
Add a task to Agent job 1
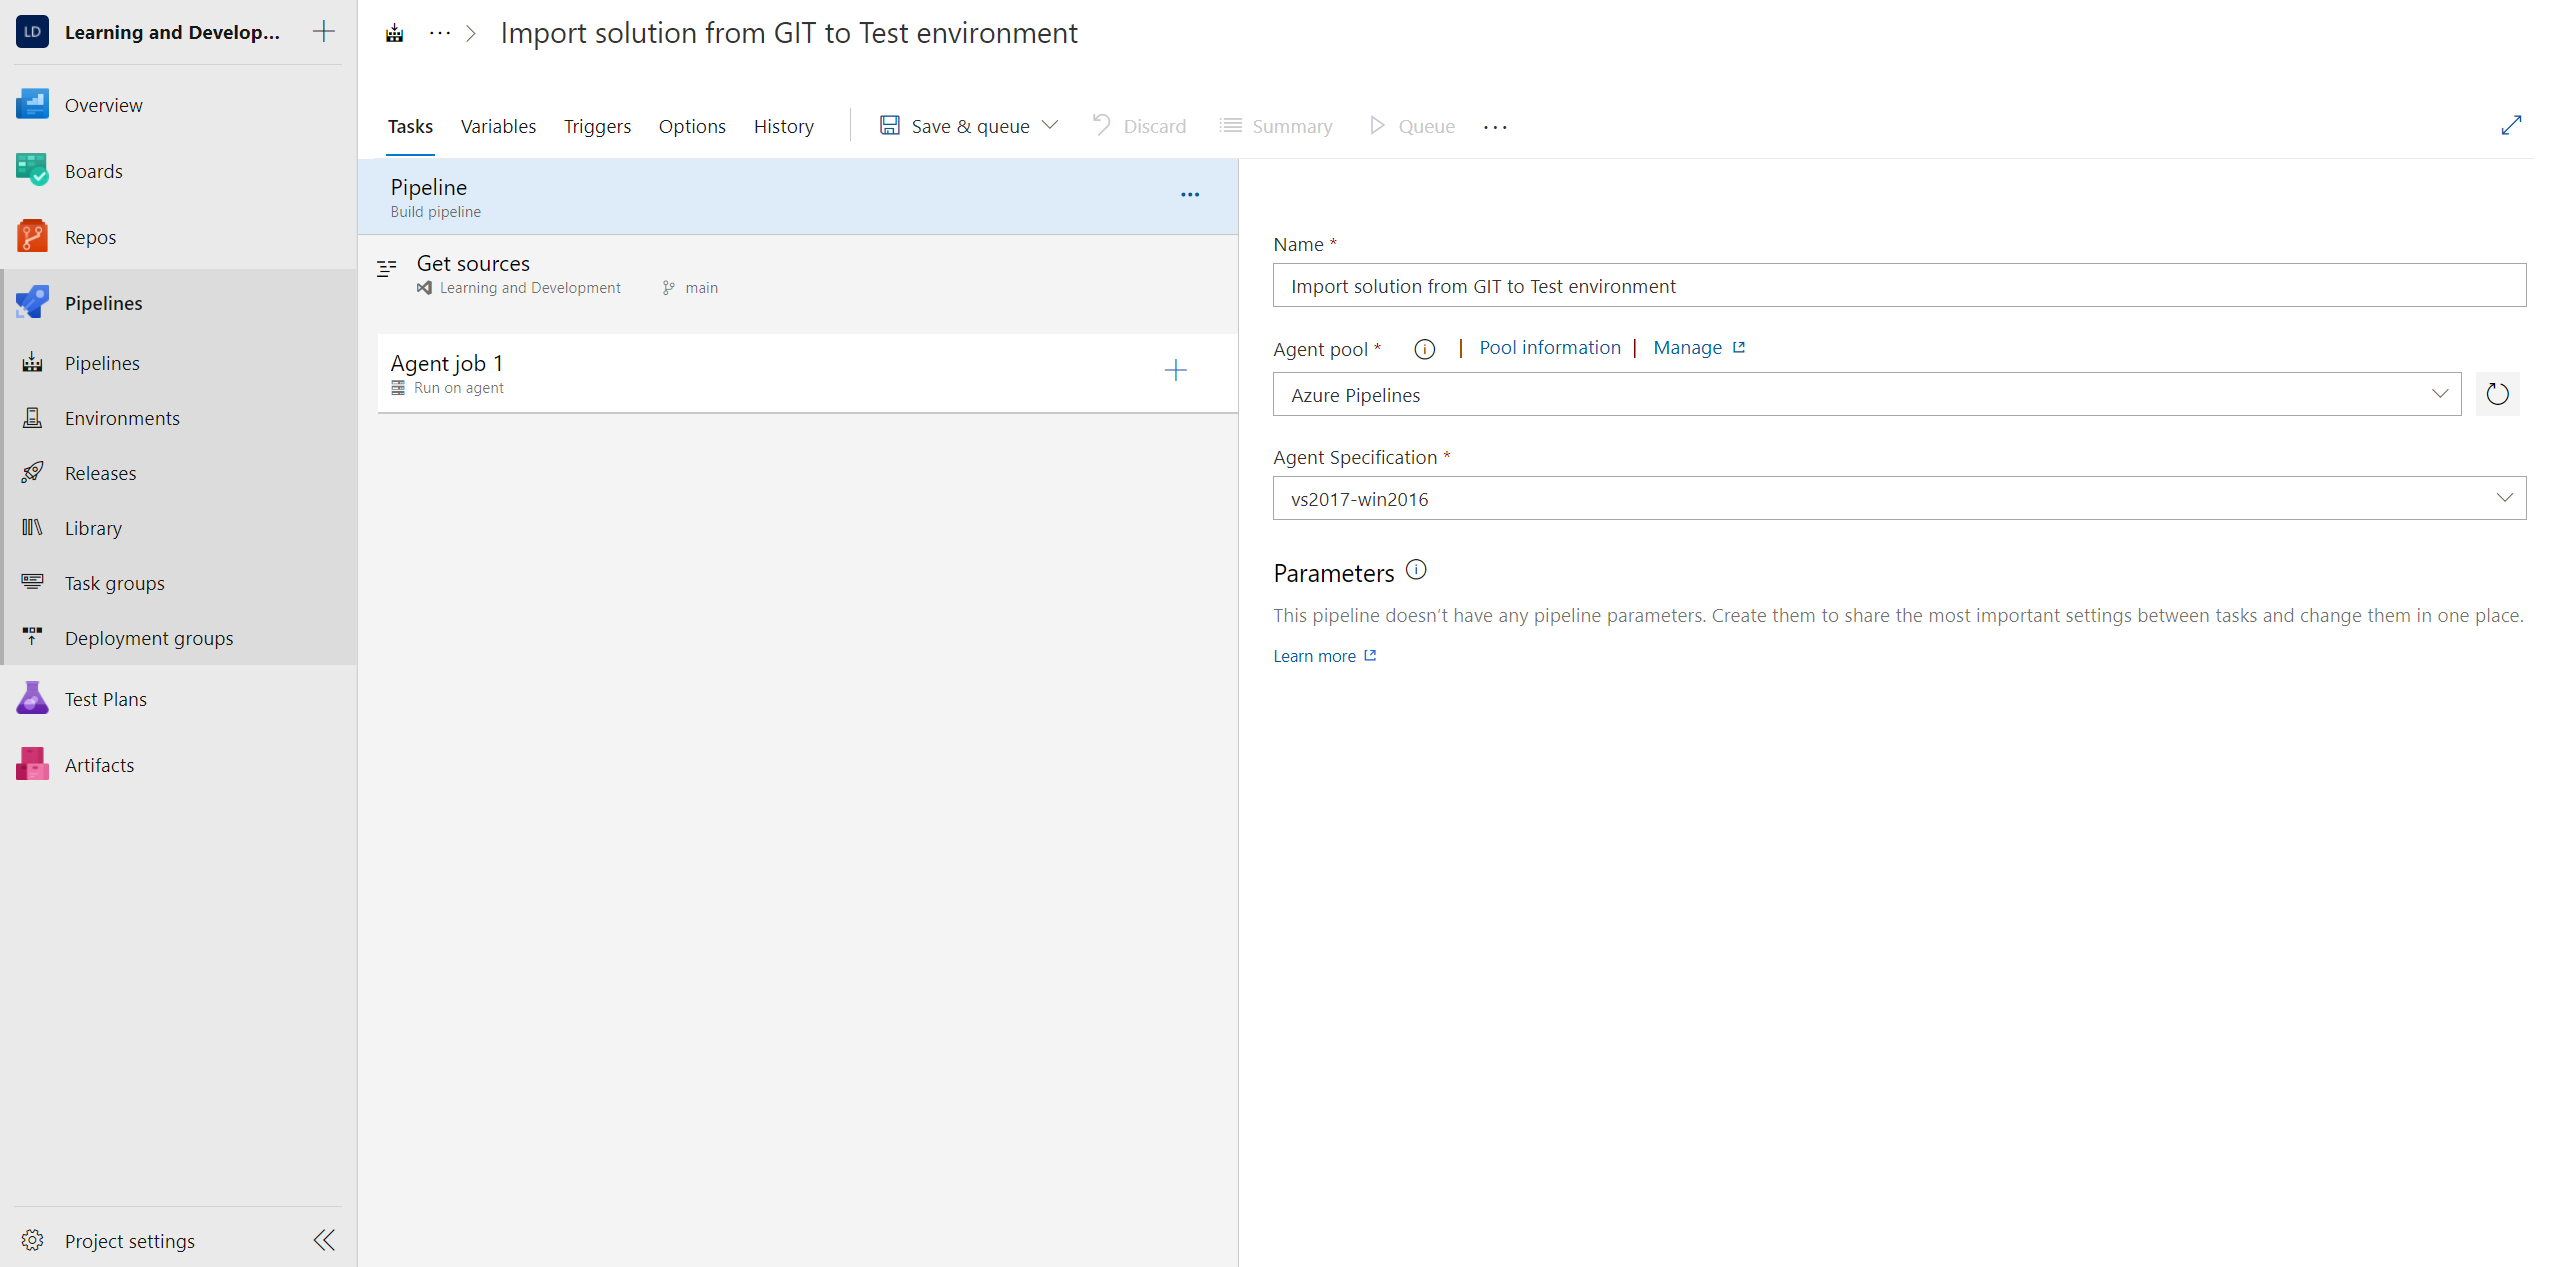1175,371
